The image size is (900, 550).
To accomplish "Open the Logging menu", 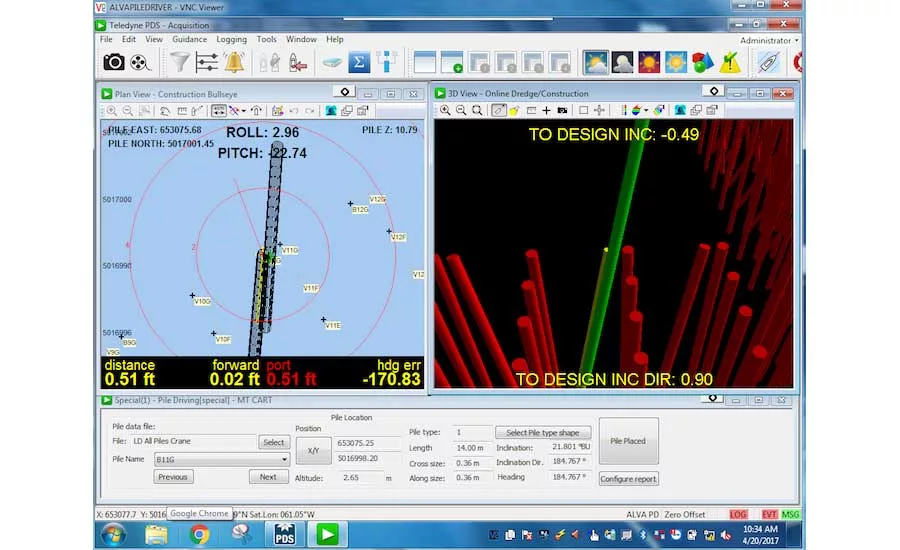I will (x=231, y=39).
